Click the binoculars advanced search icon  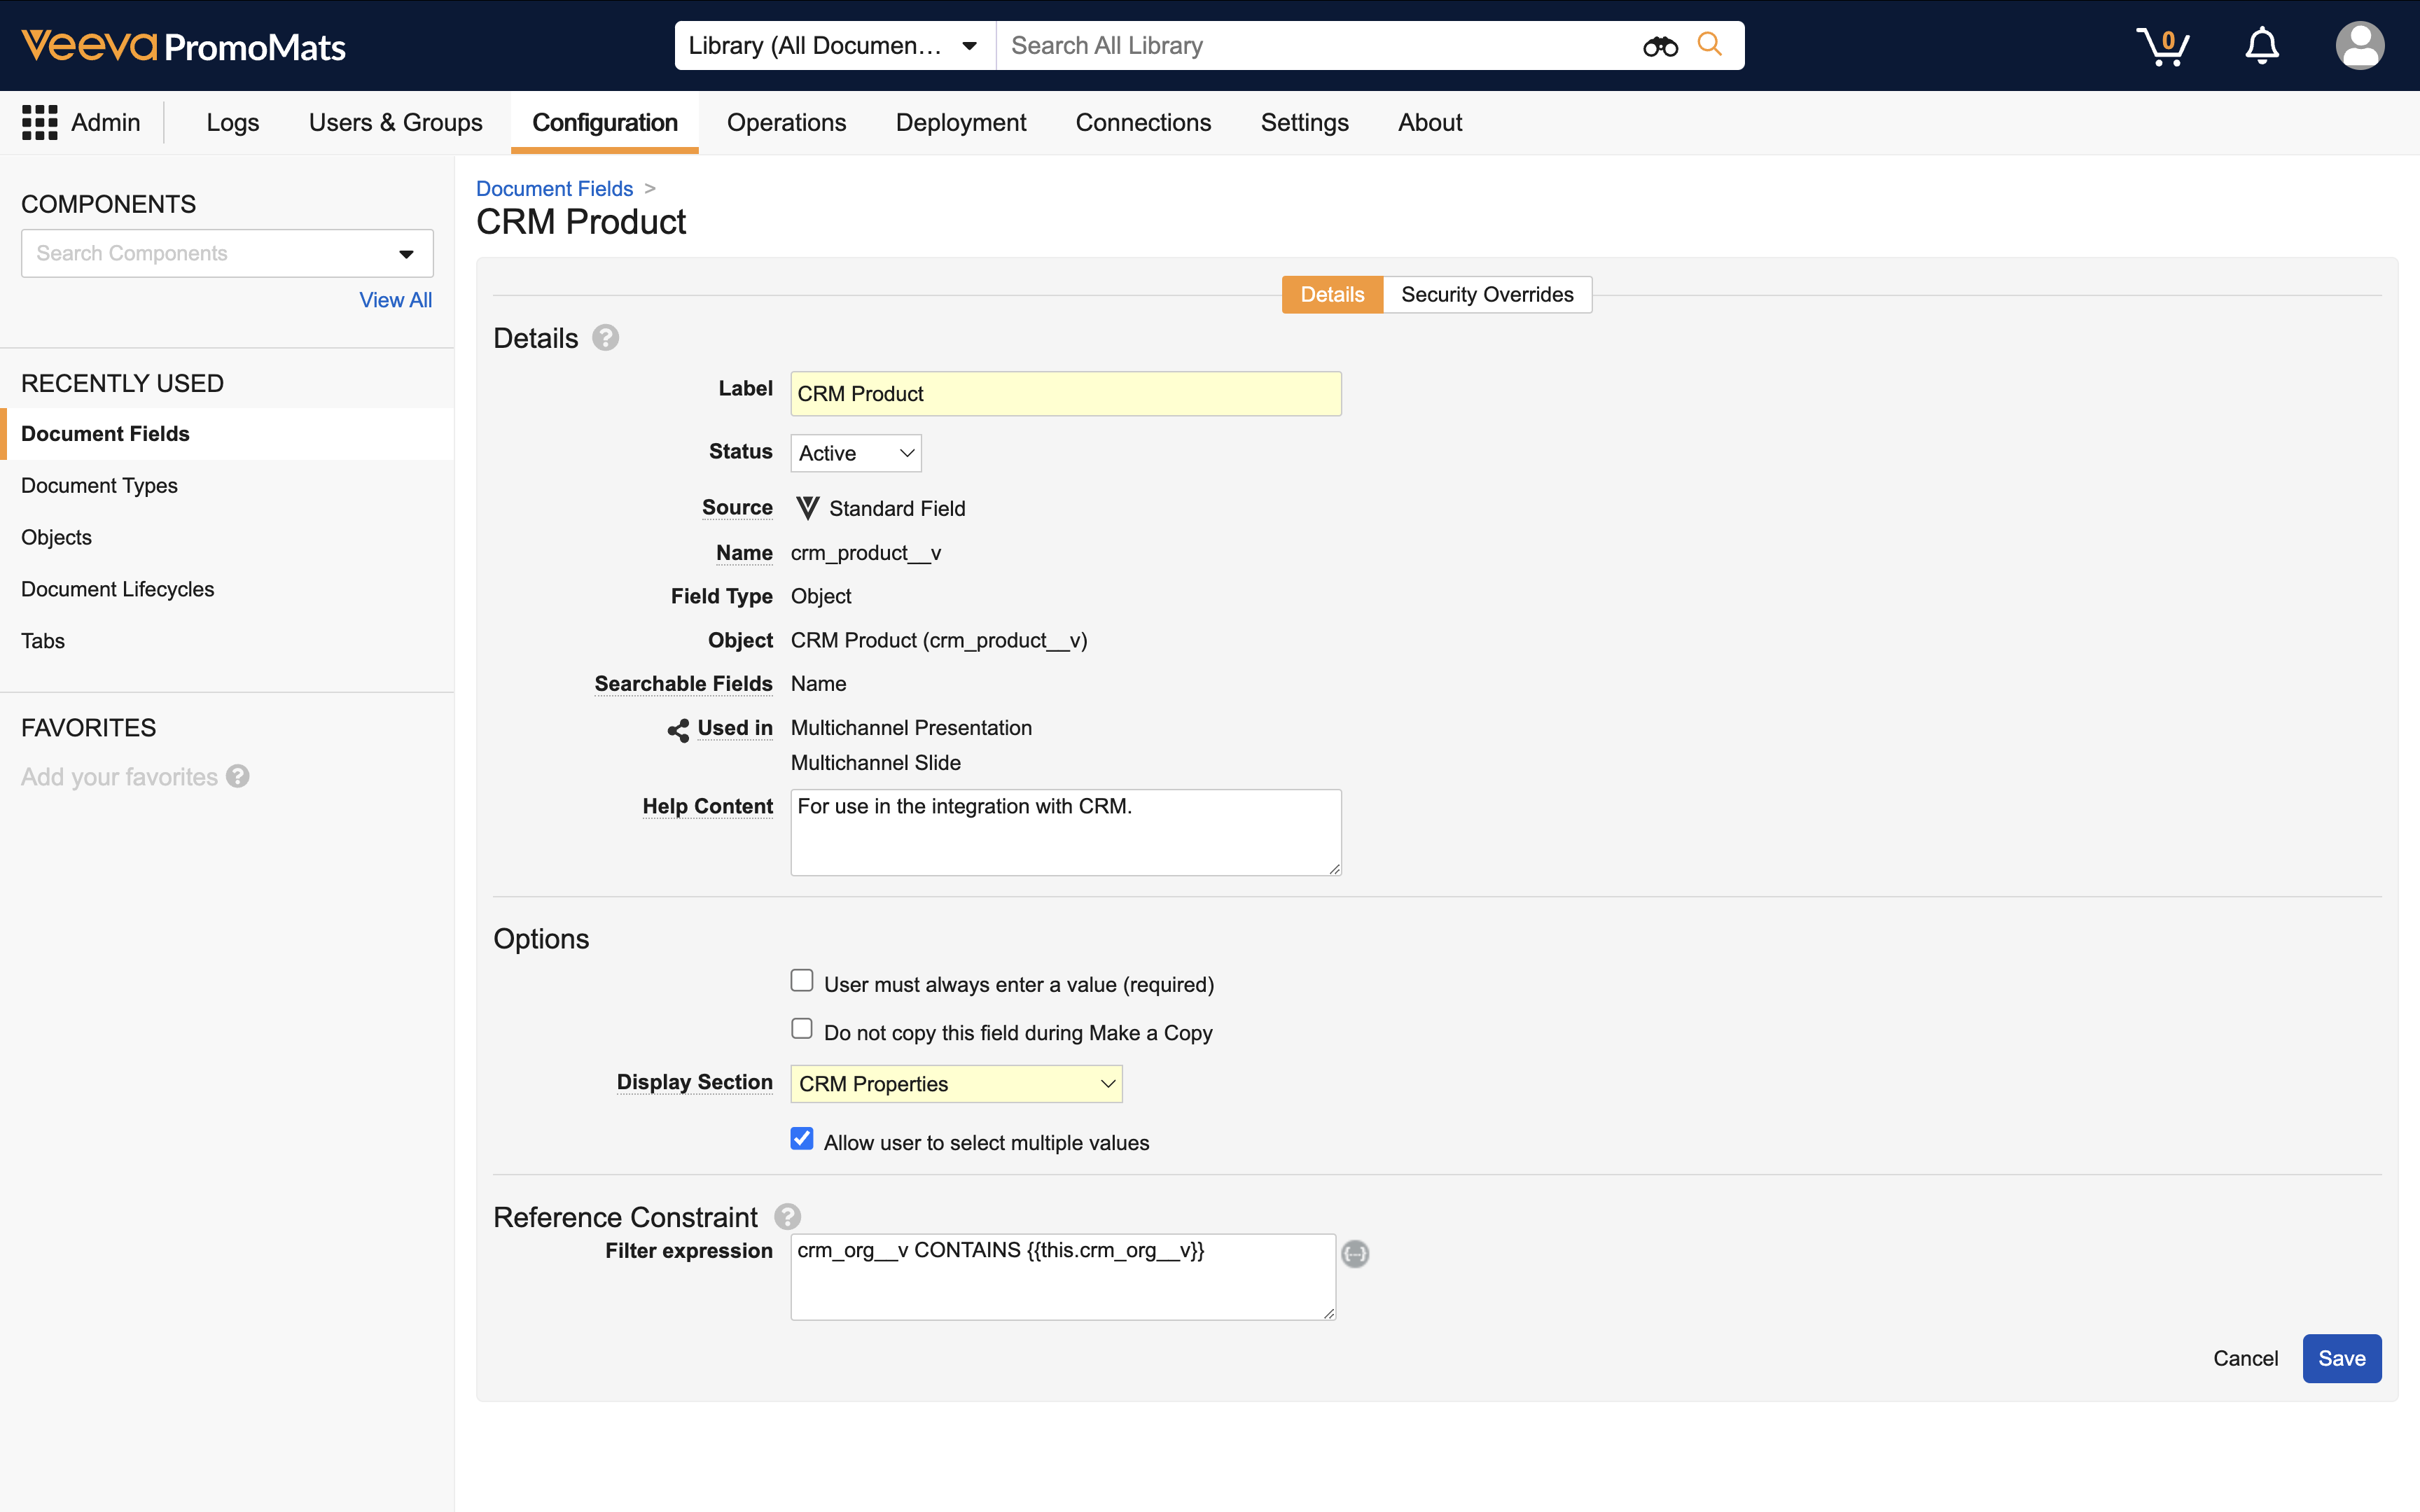(1660, 46)
